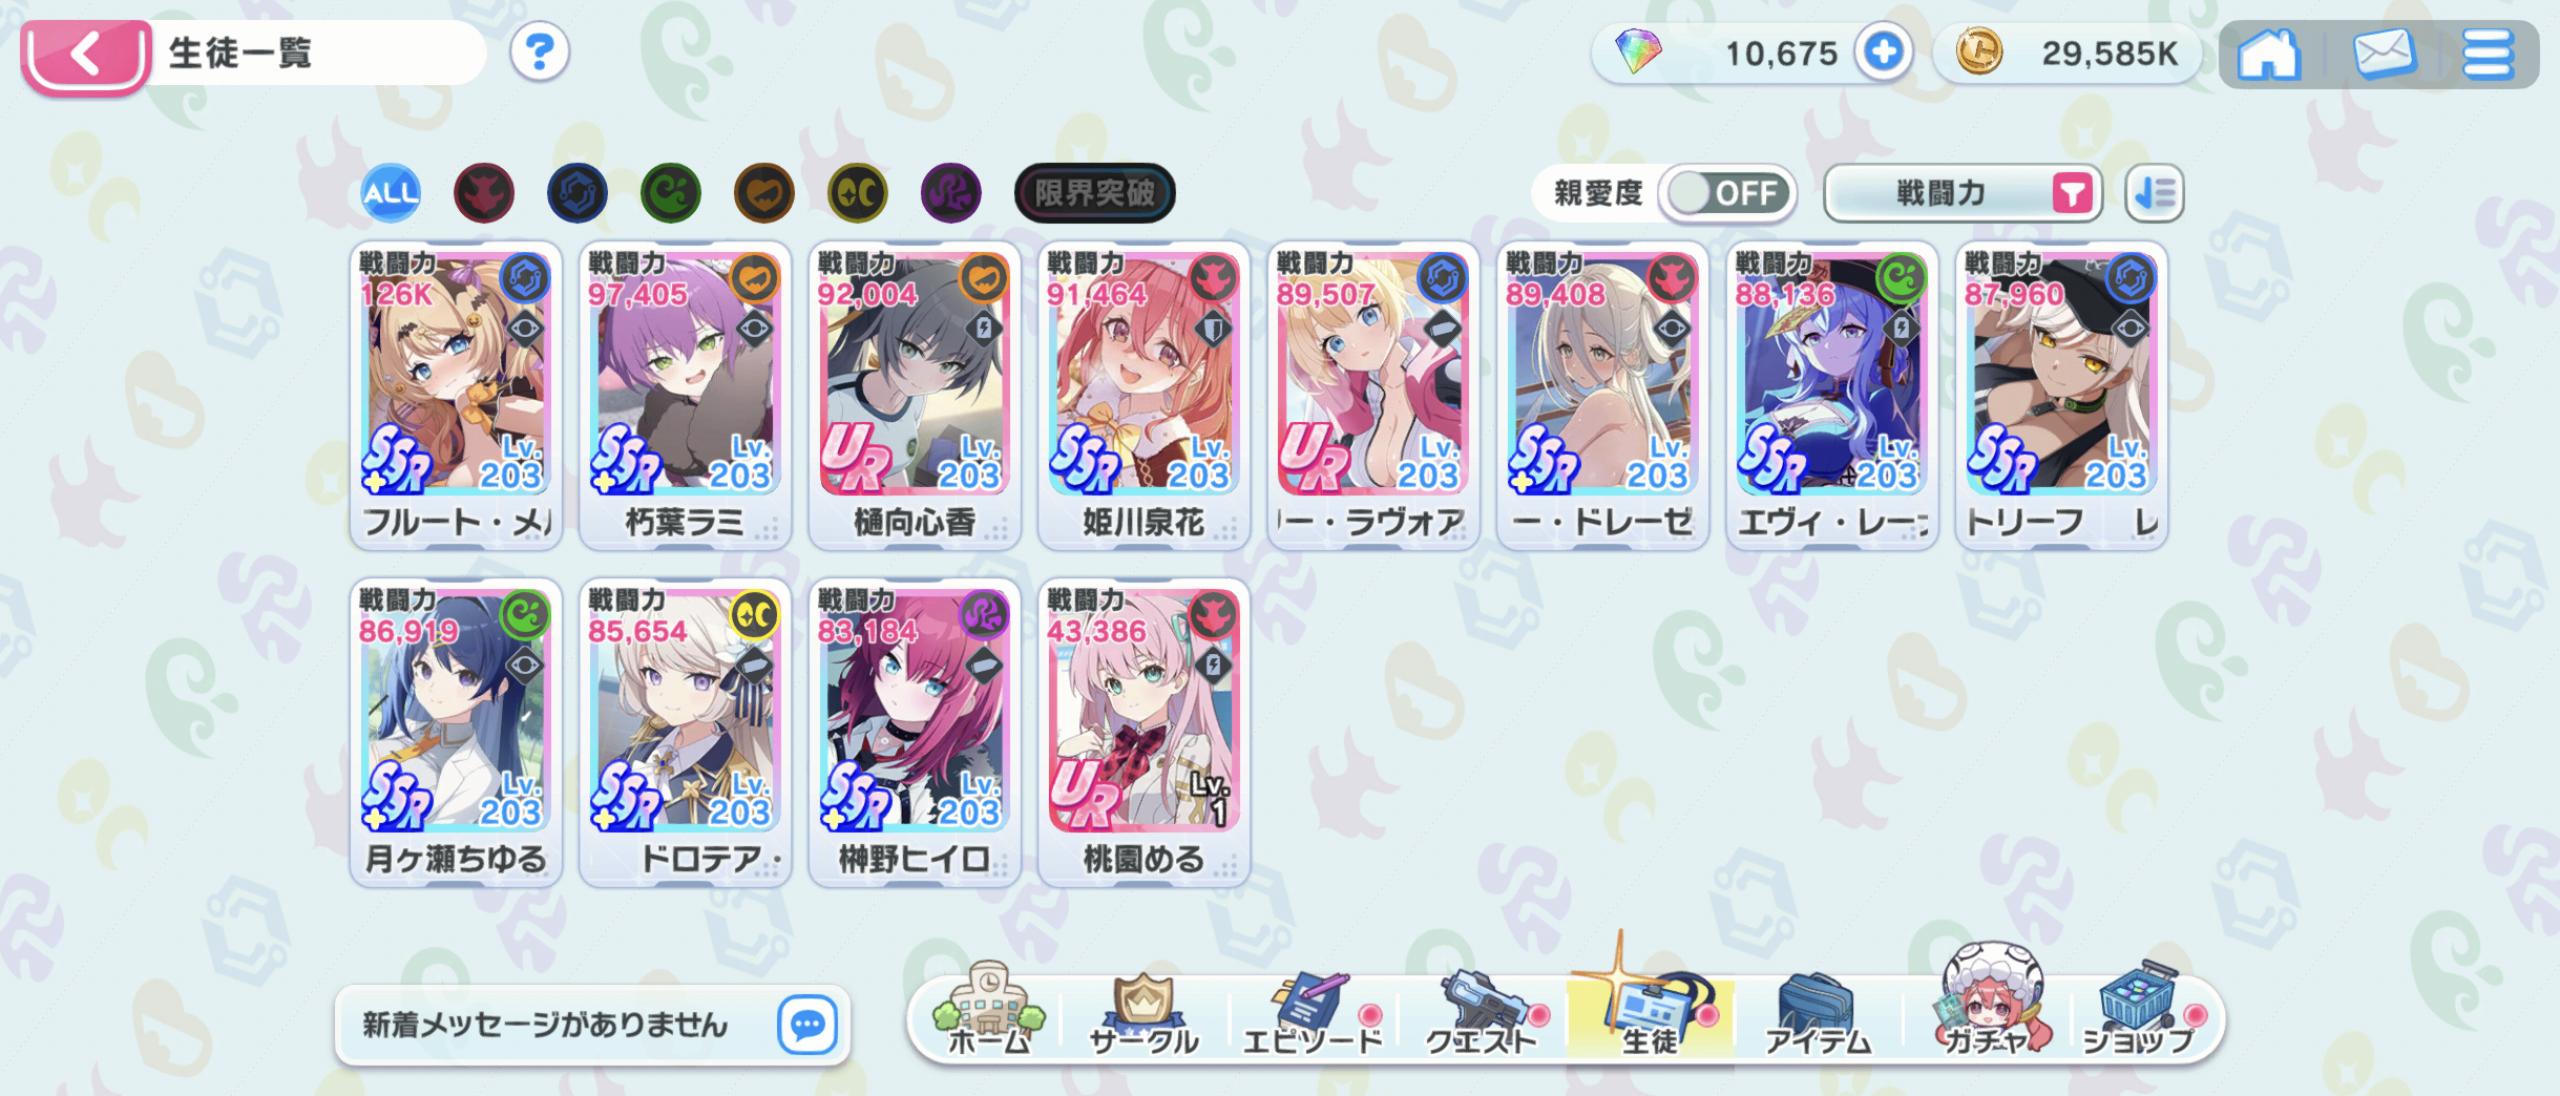Open the ショップ button

[2138, 1012]
